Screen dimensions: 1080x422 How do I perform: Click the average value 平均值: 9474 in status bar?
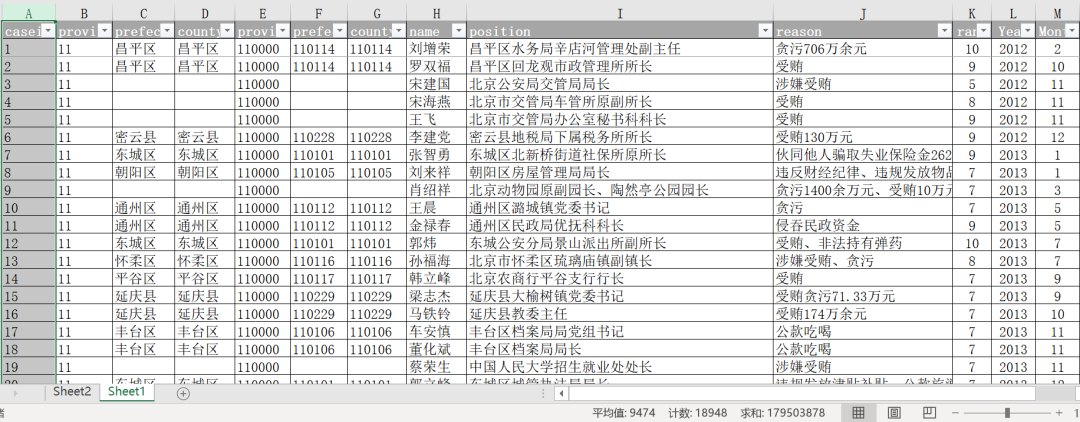tap(624, 413)
